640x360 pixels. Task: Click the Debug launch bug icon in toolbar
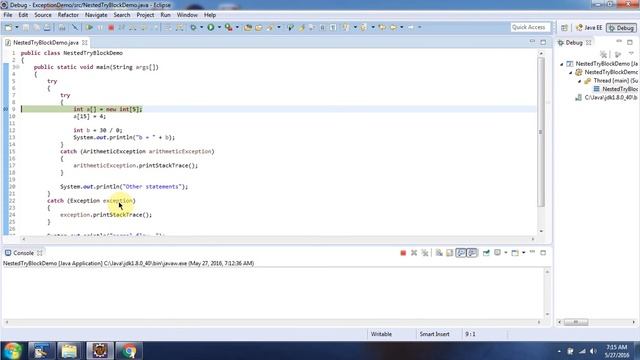(193, 27)
